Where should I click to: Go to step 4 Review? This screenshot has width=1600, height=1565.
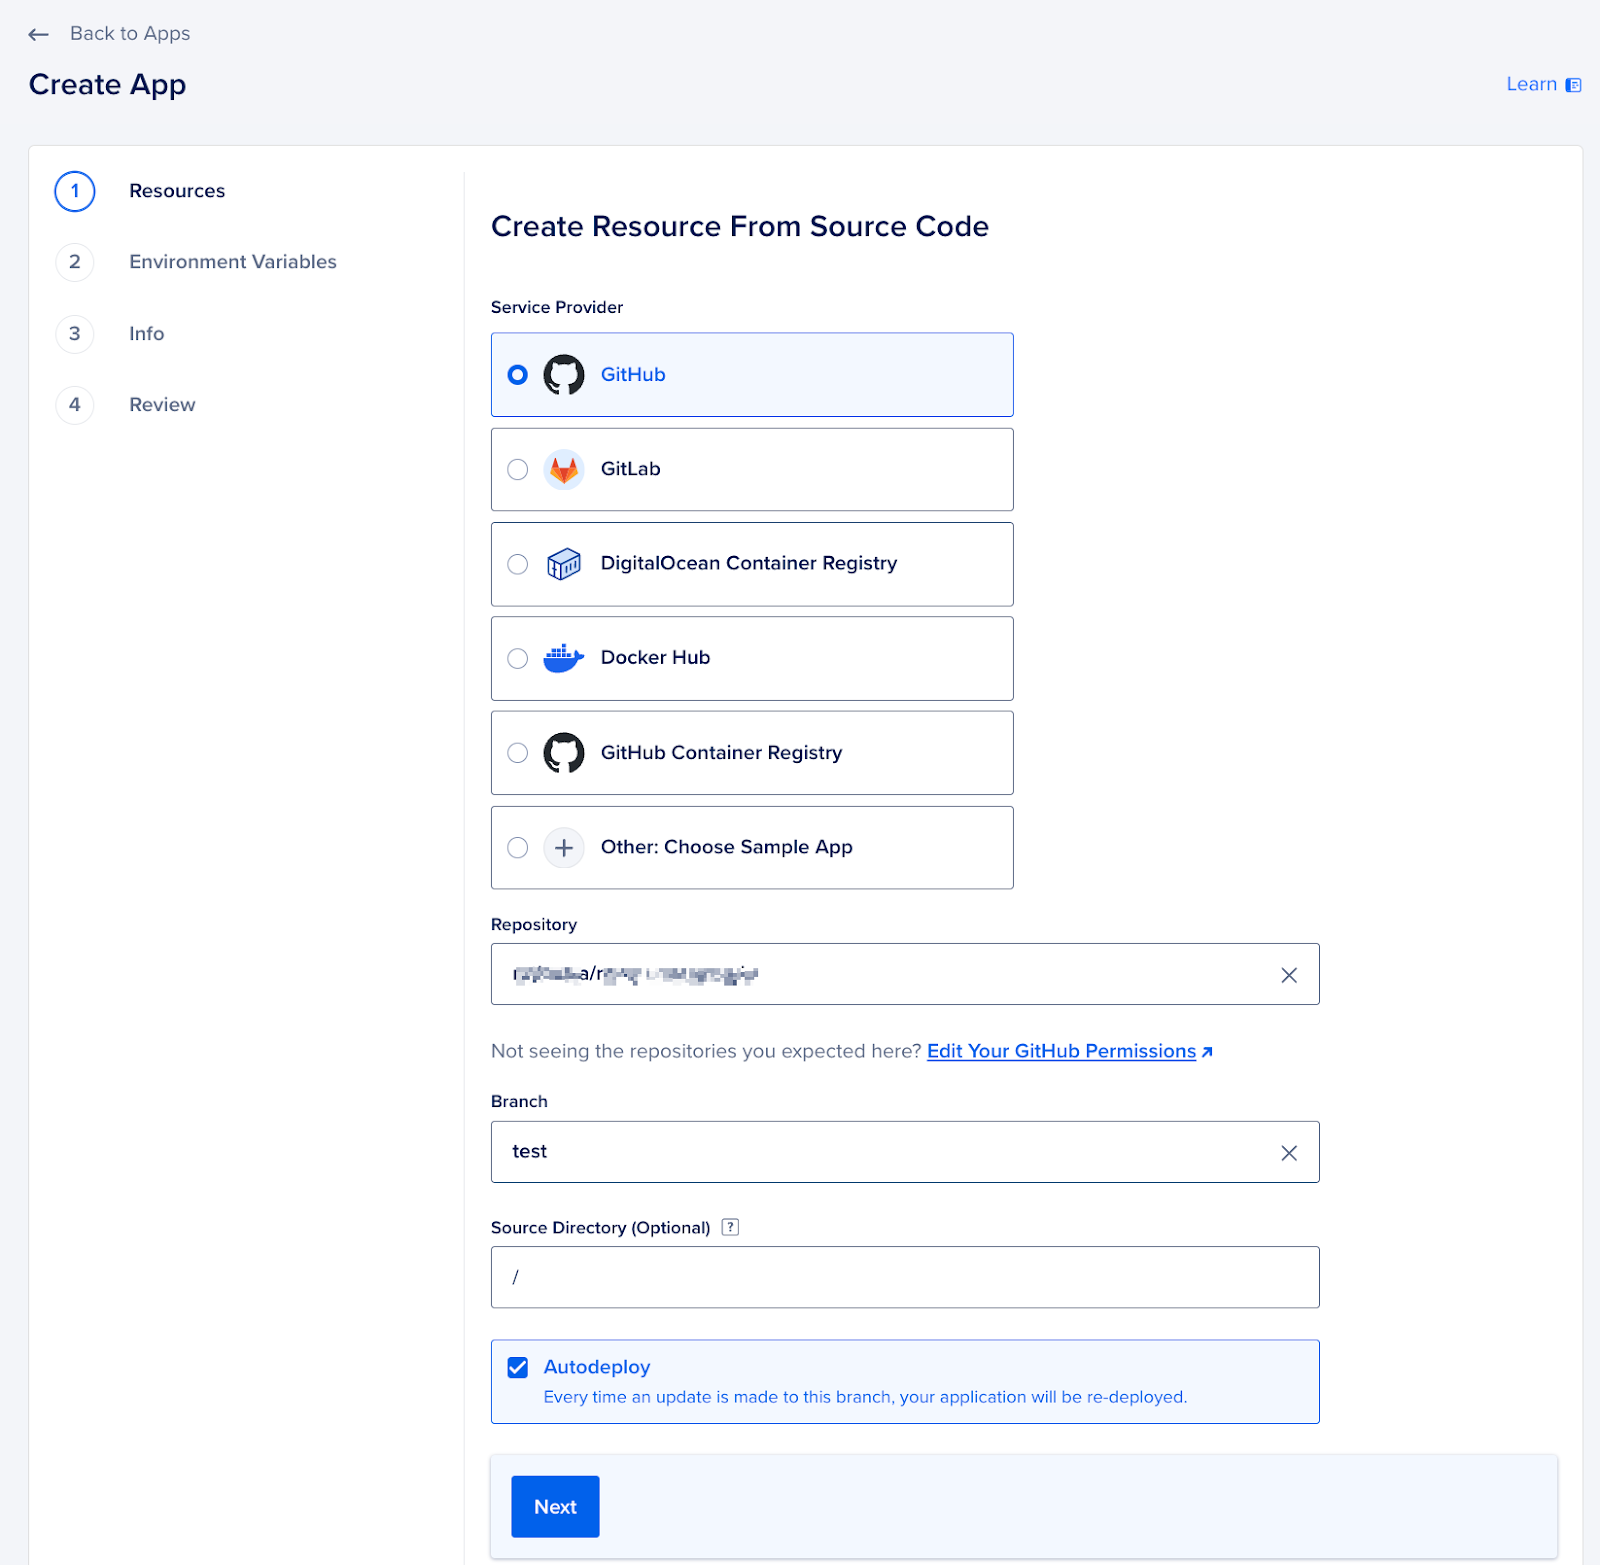tap(162, 405)
